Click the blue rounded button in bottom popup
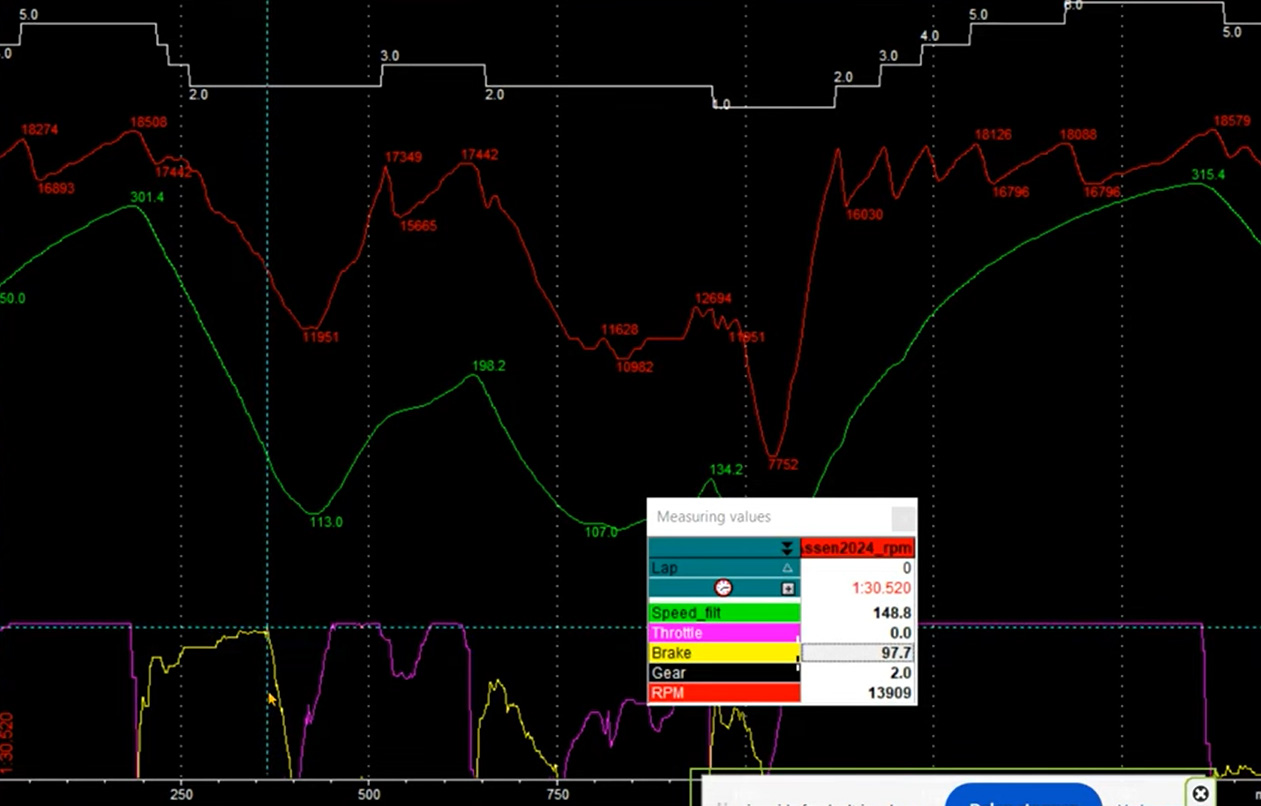Image resolution: width=1261 pixels, height=806 pixels. 1023,796
